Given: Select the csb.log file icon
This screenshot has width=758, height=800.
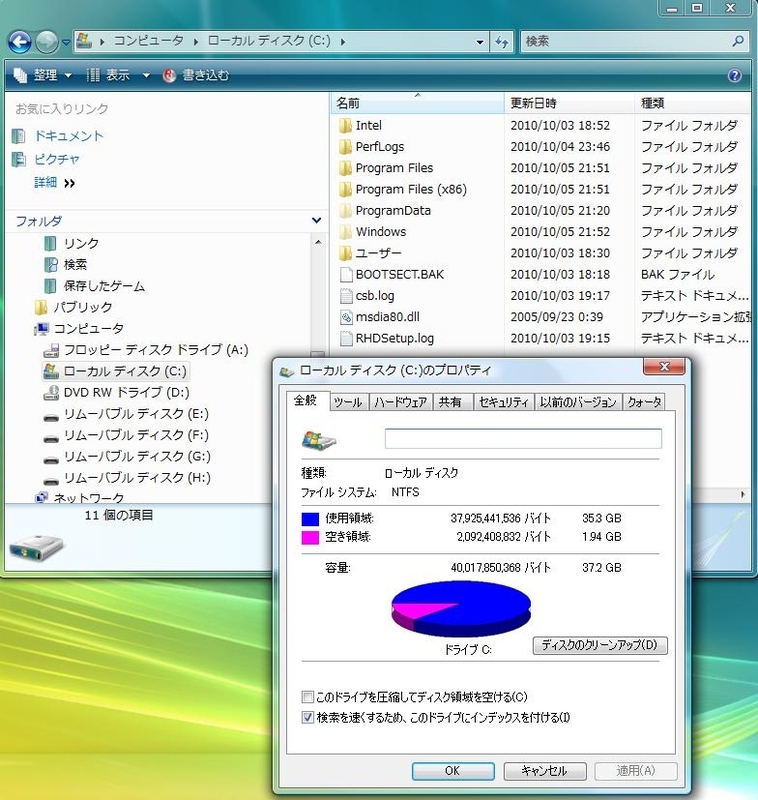Looking at the screenshot, I should coord(346,296).
